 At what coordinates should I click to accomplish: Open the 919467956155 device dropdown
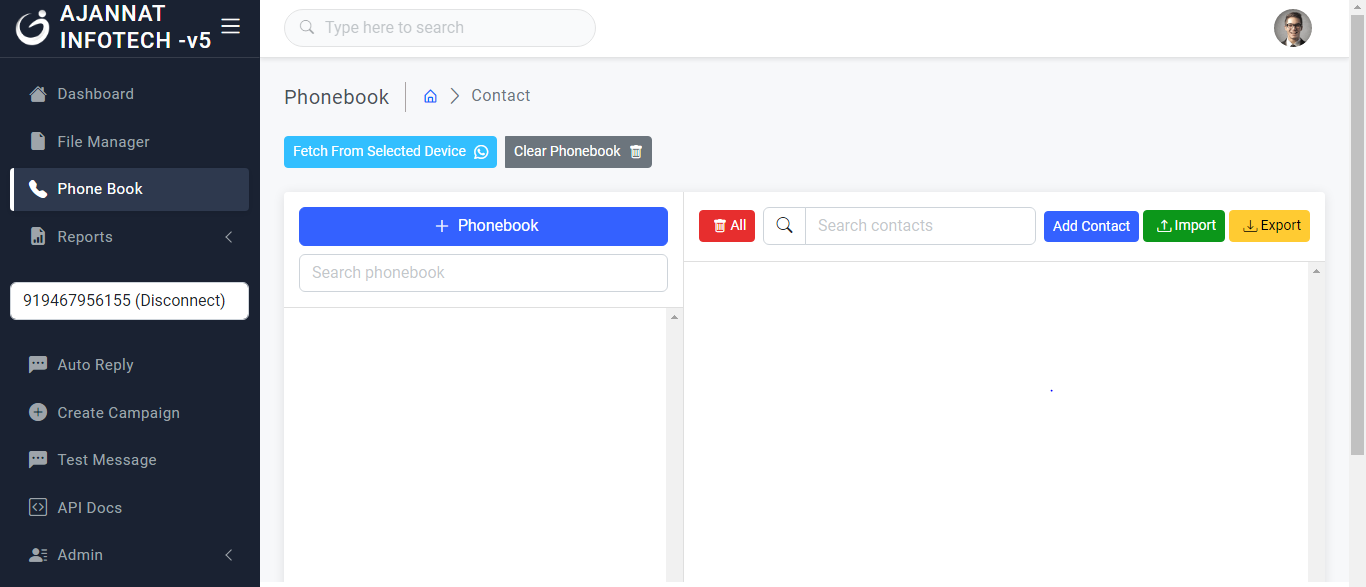point(129,301)
